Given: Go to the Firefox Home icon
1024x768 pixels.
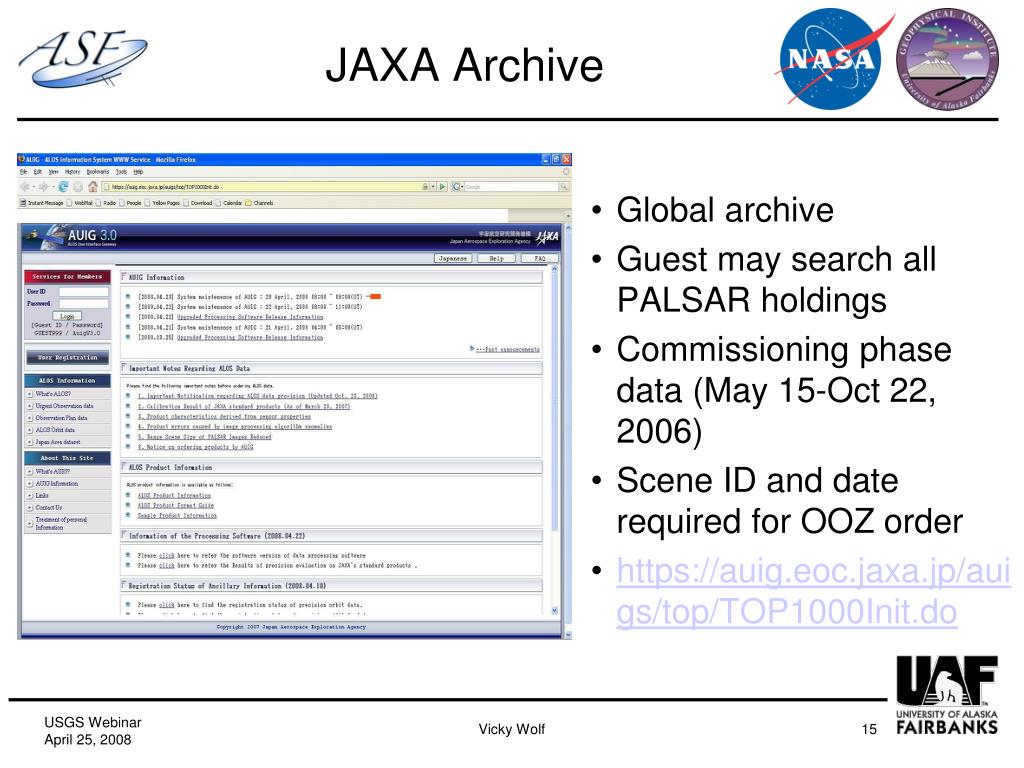Looking at the screenshot, I should click(x=93, y=187).
